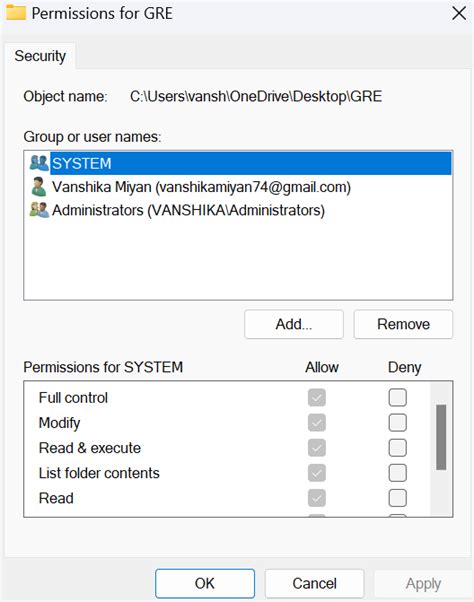Viewport: 474px width, 602px height.
Task: Click the Allow column header
Action: (x=322, y=367)
